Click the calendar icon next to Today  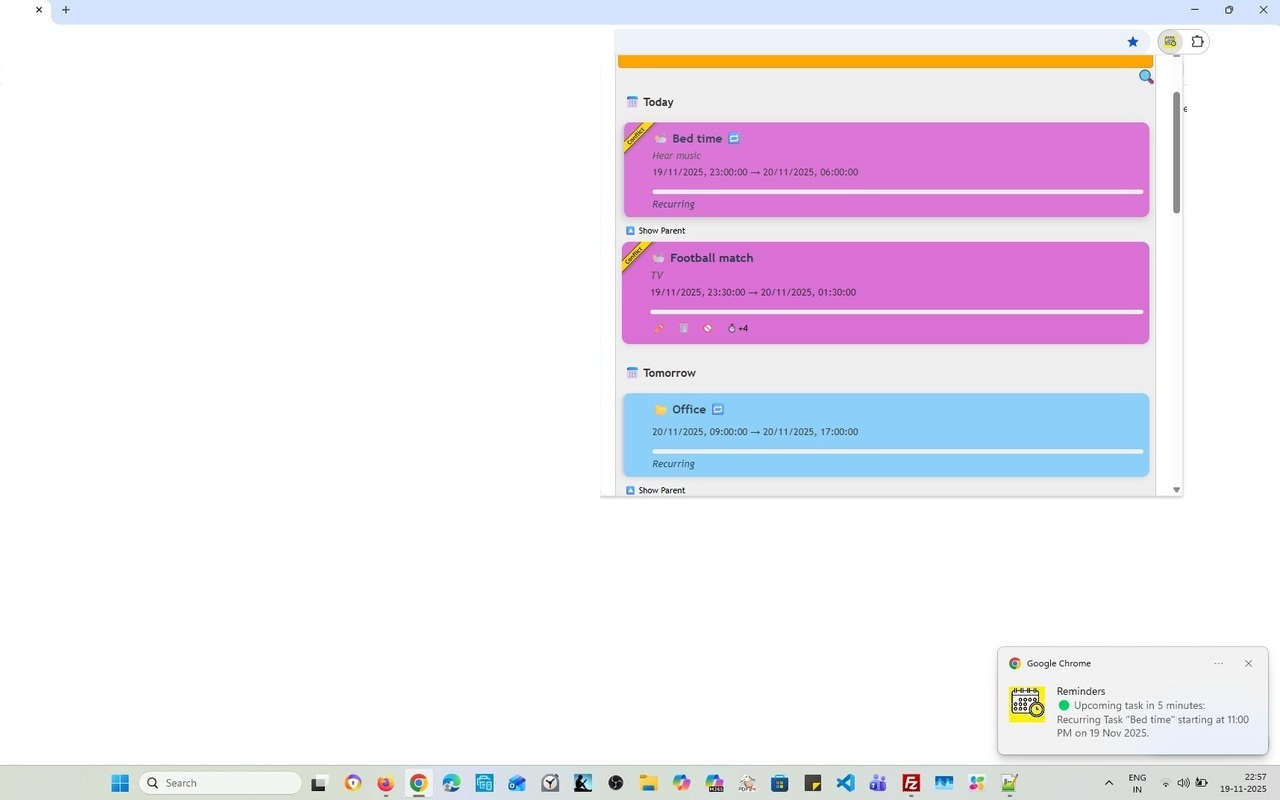[x=632, y=102]
